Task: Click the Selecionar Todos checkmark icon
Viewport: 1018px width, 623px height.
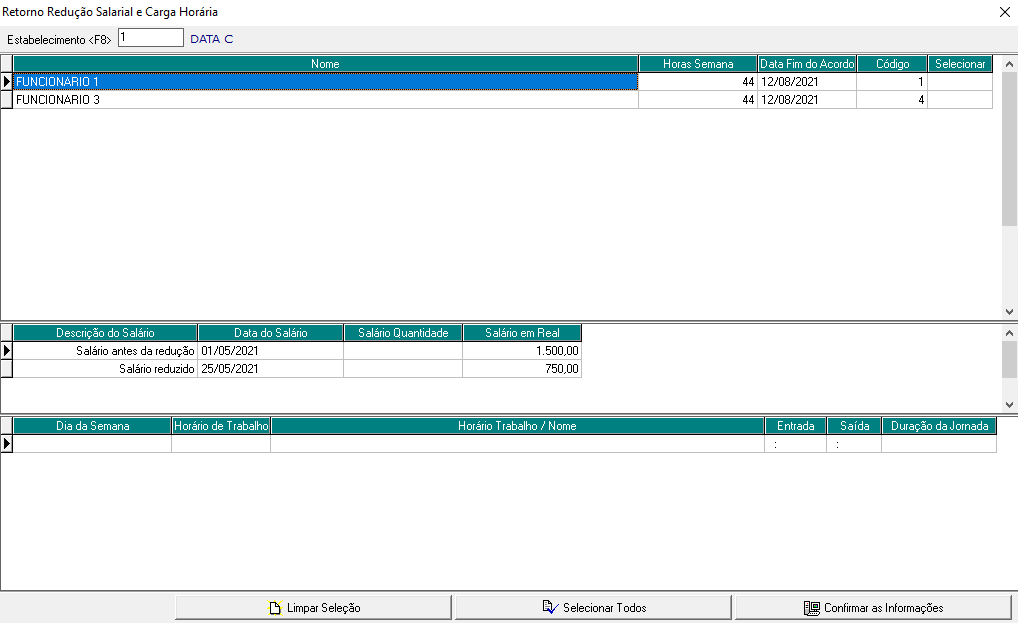Action: point(550,607)
